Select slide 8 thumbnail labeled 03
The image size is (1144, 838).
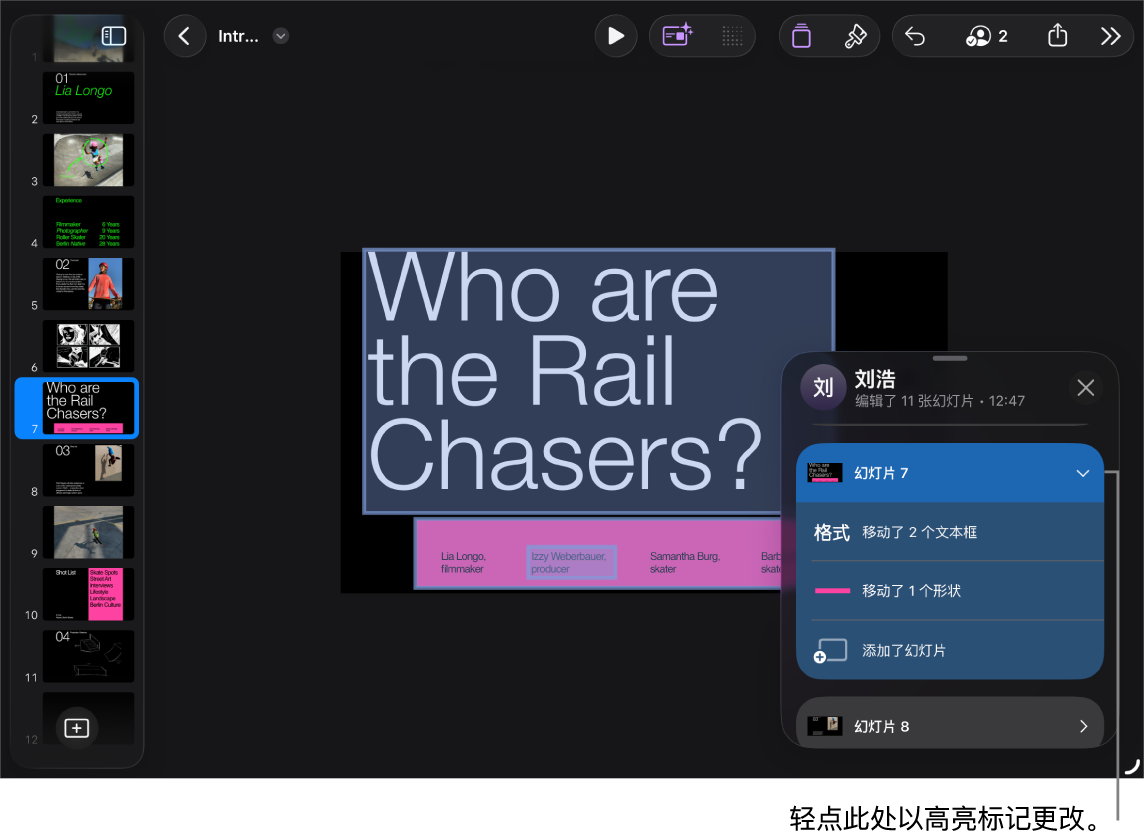[88, 470]
